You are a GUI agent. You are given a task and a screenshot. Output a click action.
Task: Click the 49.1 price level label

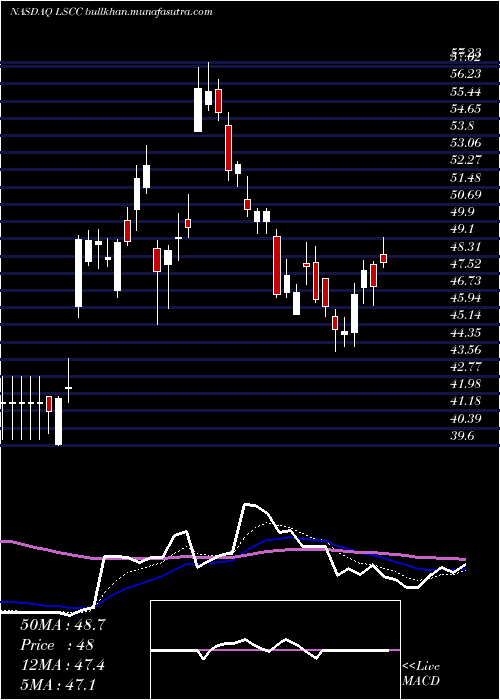coord(462,229)
